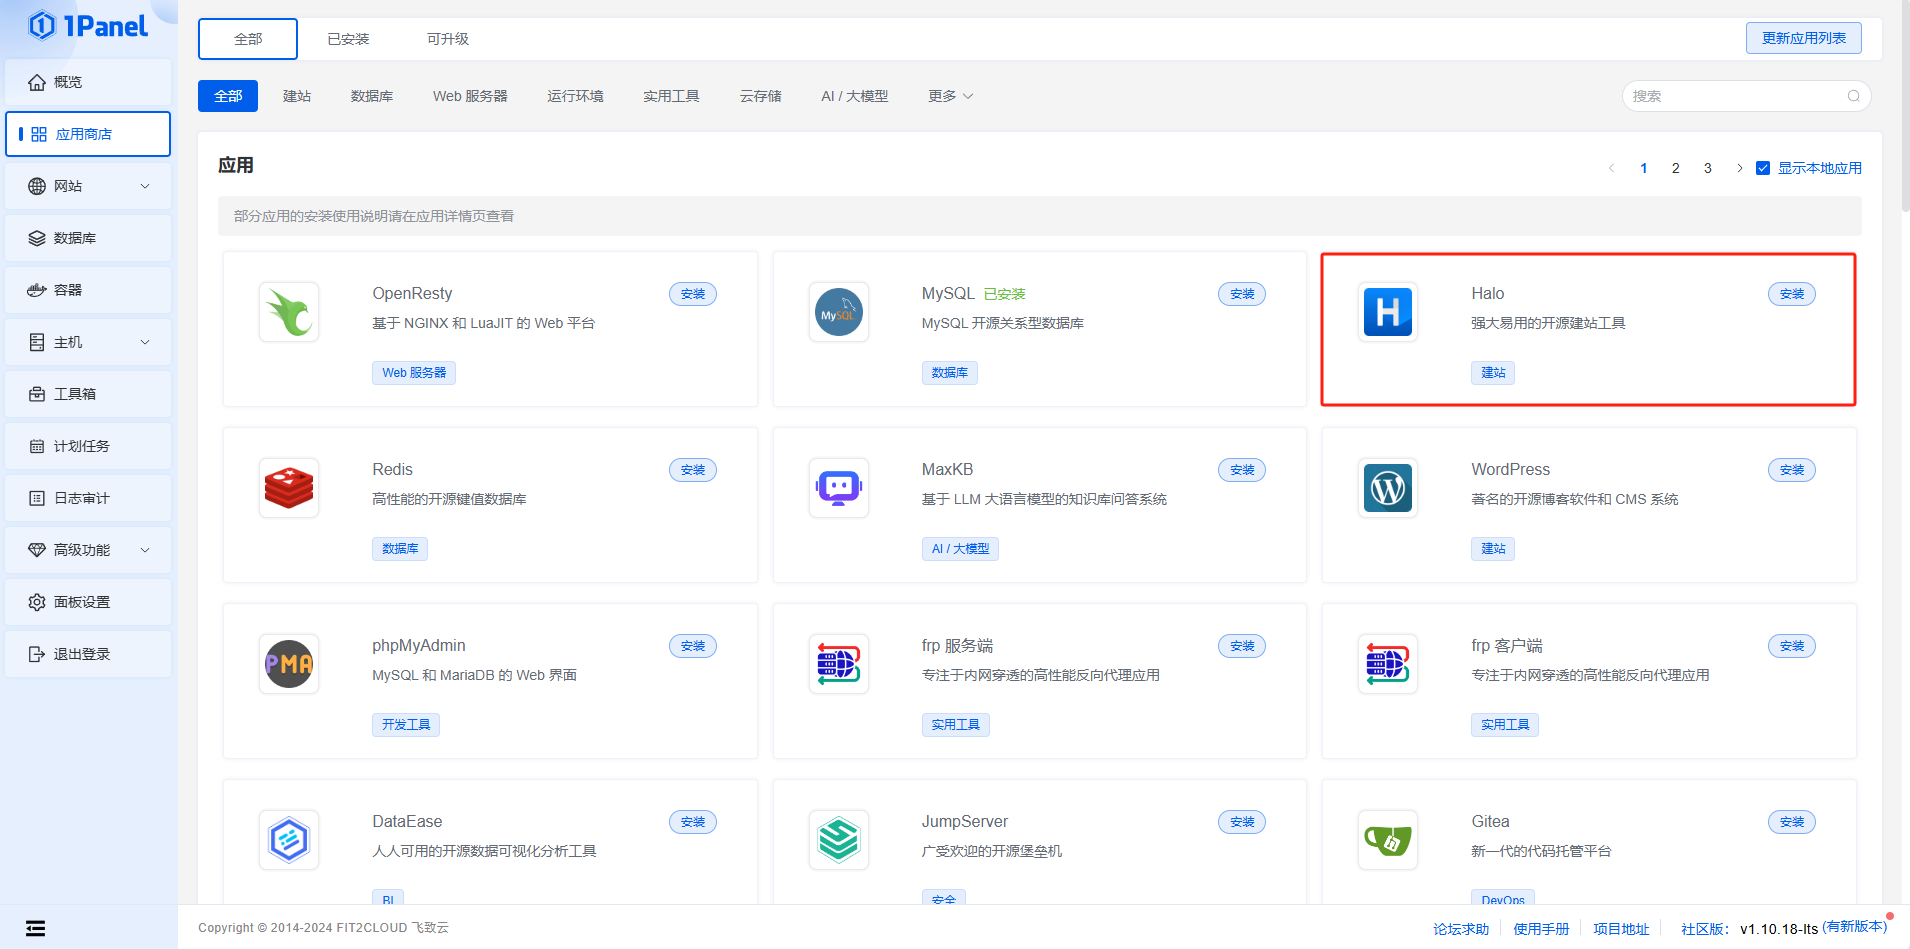Viewport: 1910px width, 949px height.
Task: Go to 概览 overview in sidebar
Action: tap(88, 82)
